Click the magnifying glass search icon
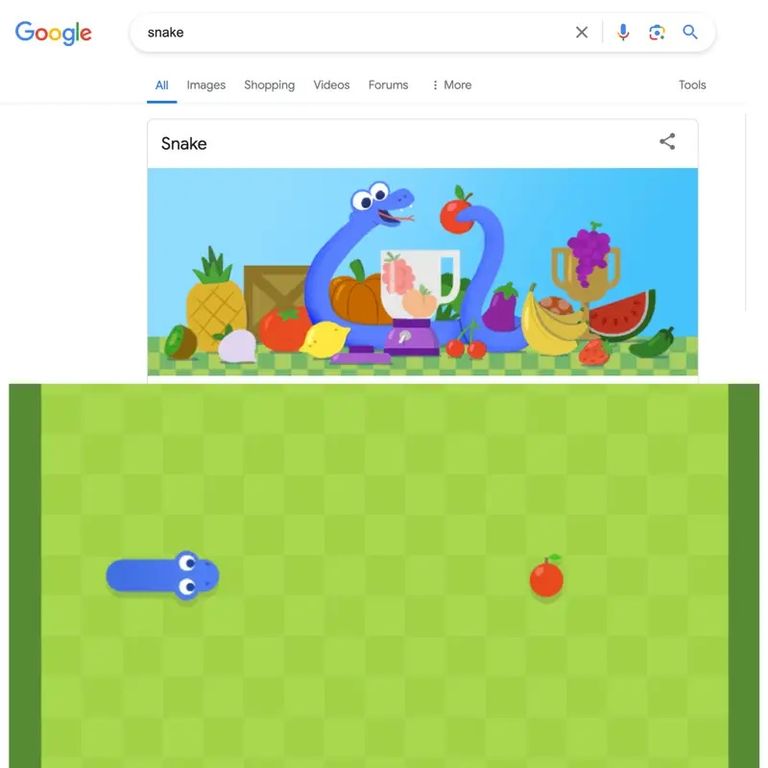The width and height of the screenshot is (768, 768). 690,32
